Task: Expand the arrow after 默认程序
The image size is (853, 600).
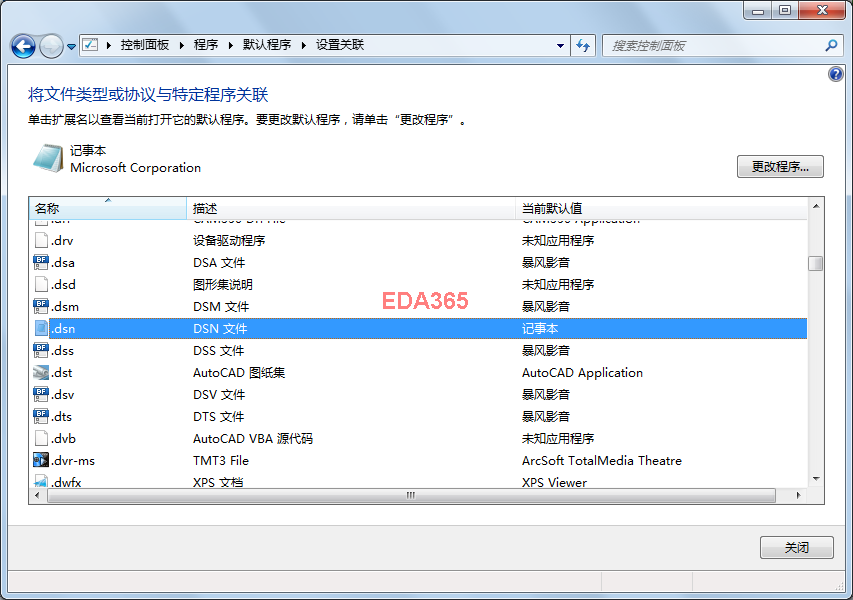Action: (304, 45)
